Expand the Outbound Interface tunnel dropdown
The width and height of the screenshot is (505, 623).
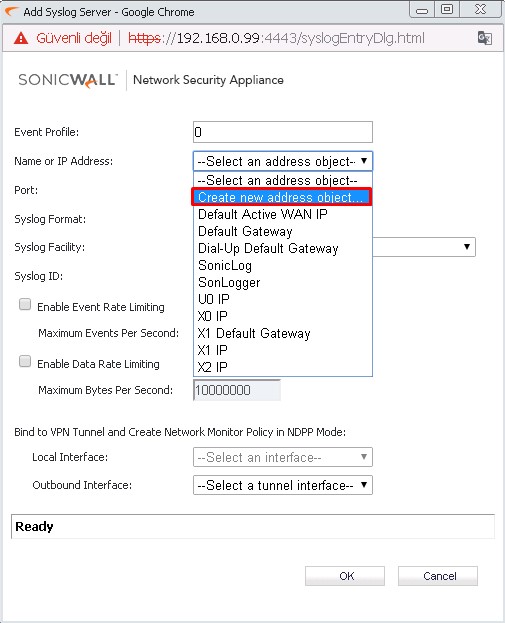(282, 485)
